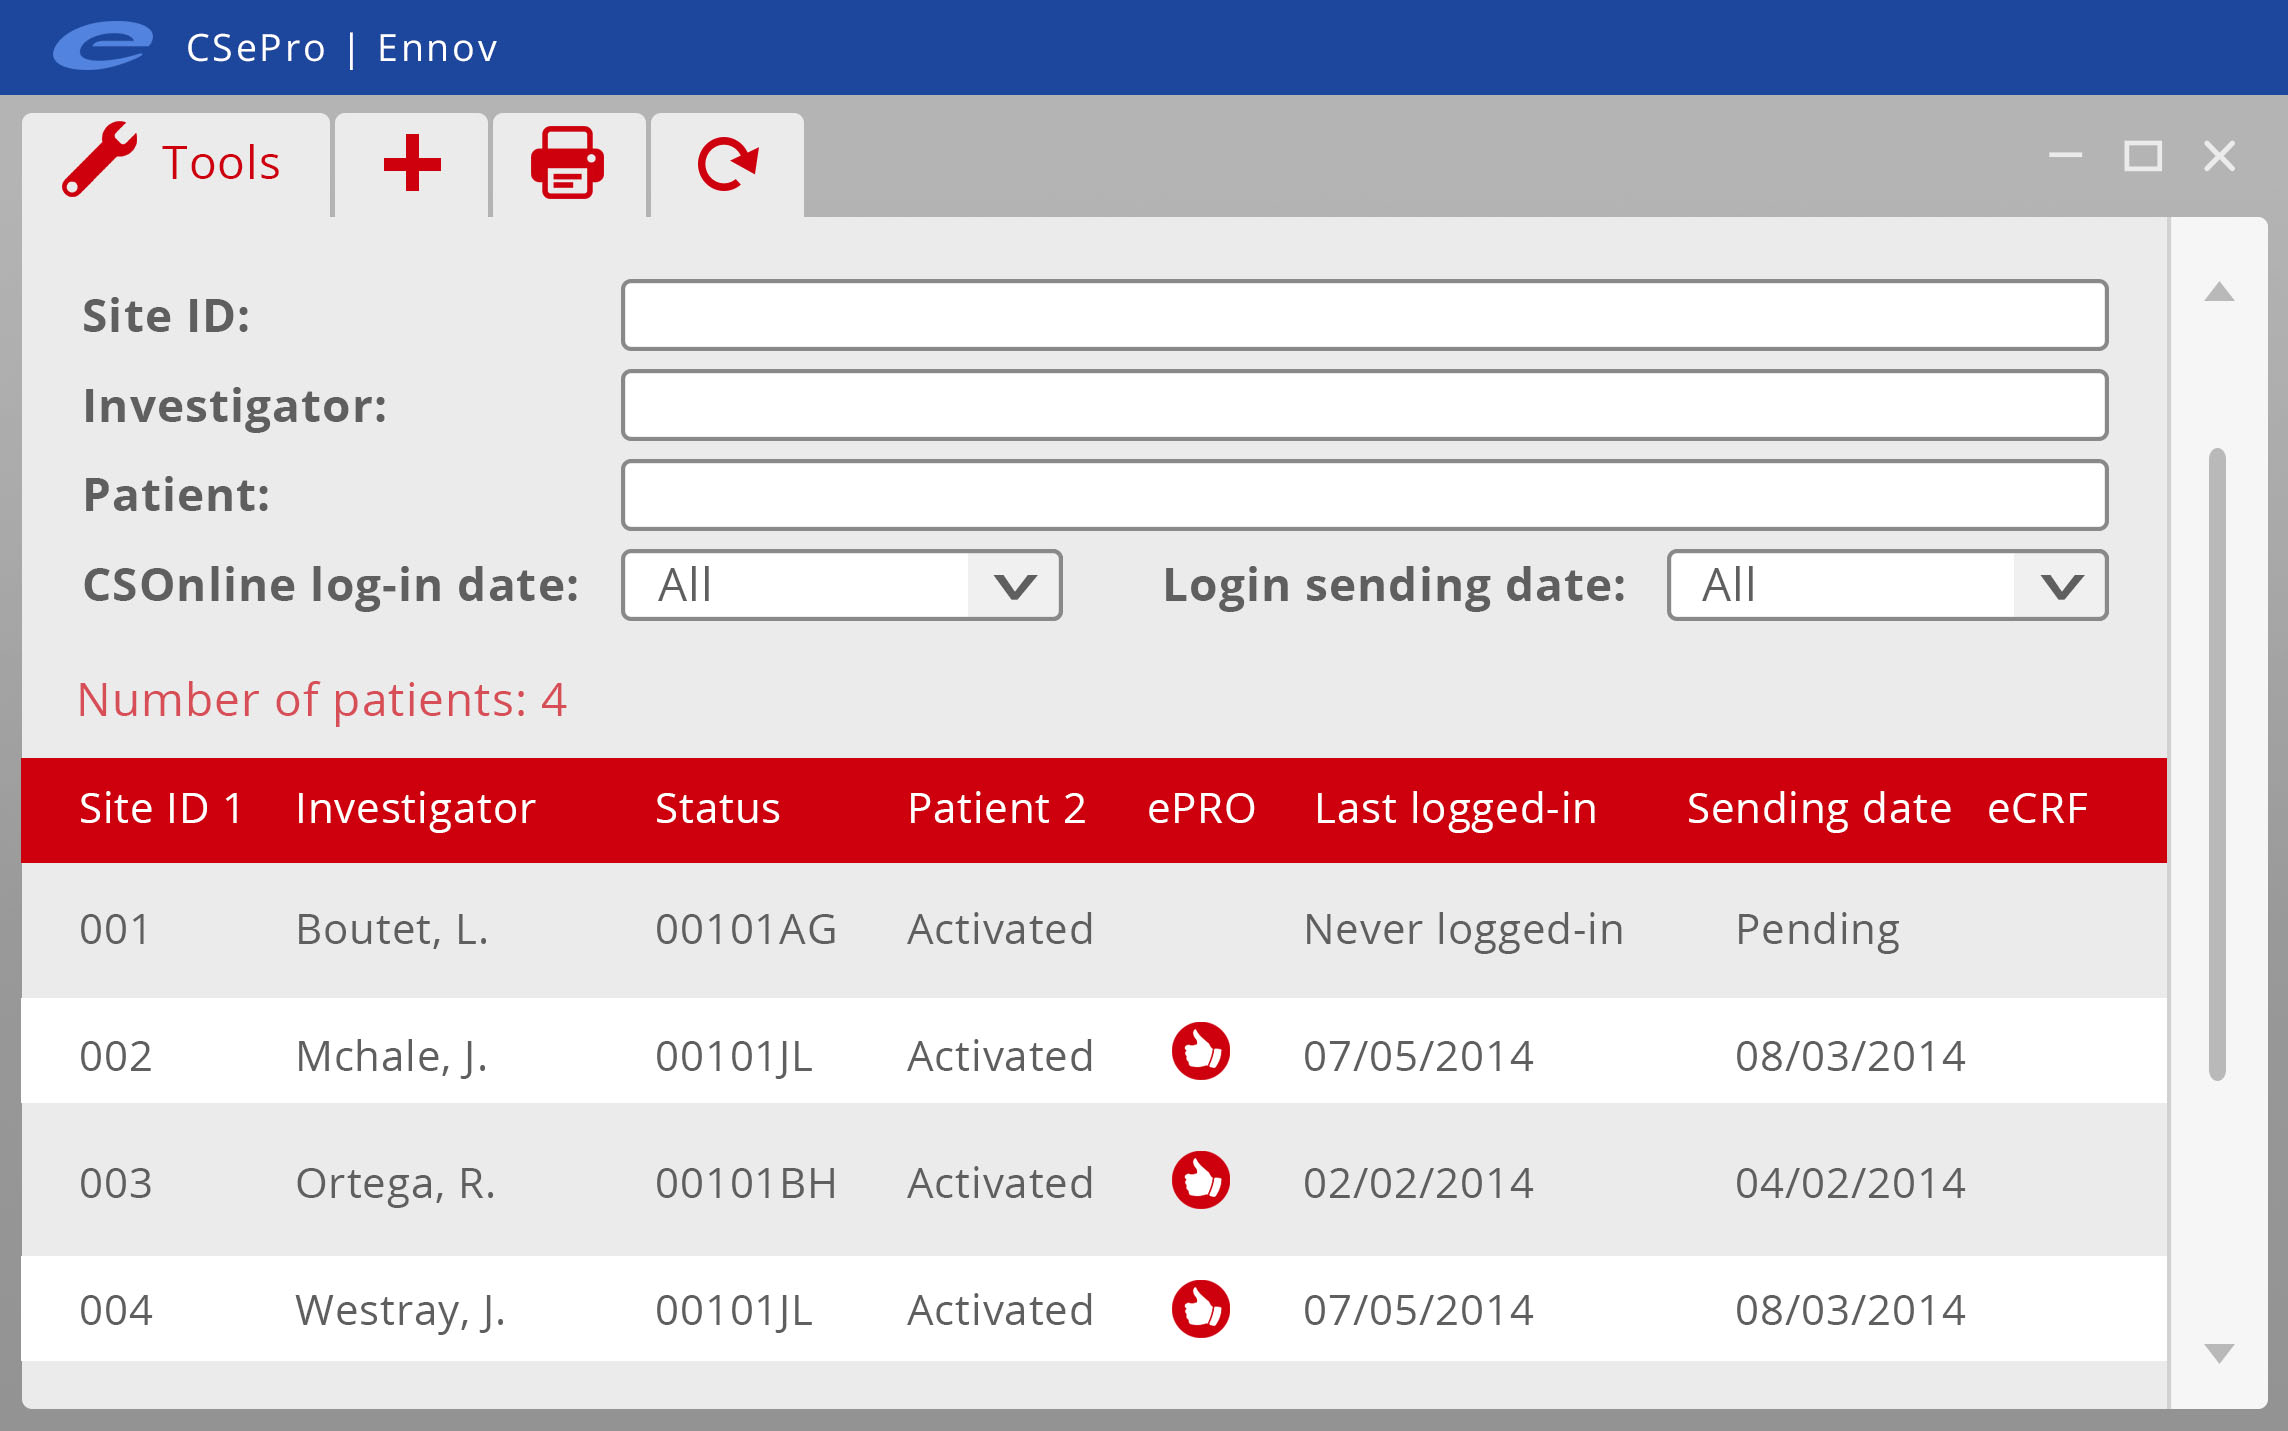The image size is (2288, 1431).
Task: Close the window
Action: point(2219,156)
